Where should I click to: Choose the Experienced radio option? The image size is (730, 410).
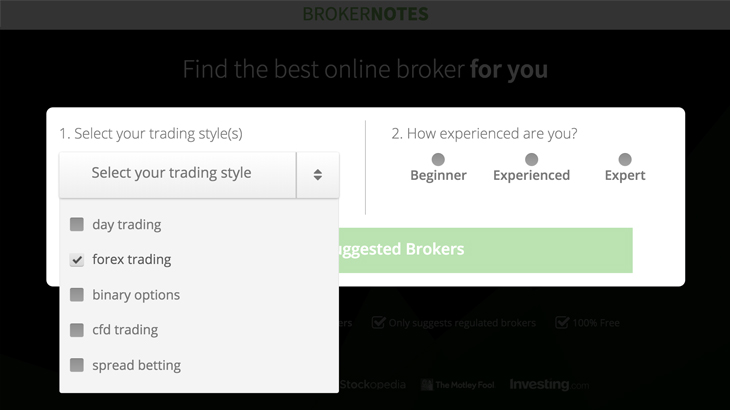coord(531,160)
